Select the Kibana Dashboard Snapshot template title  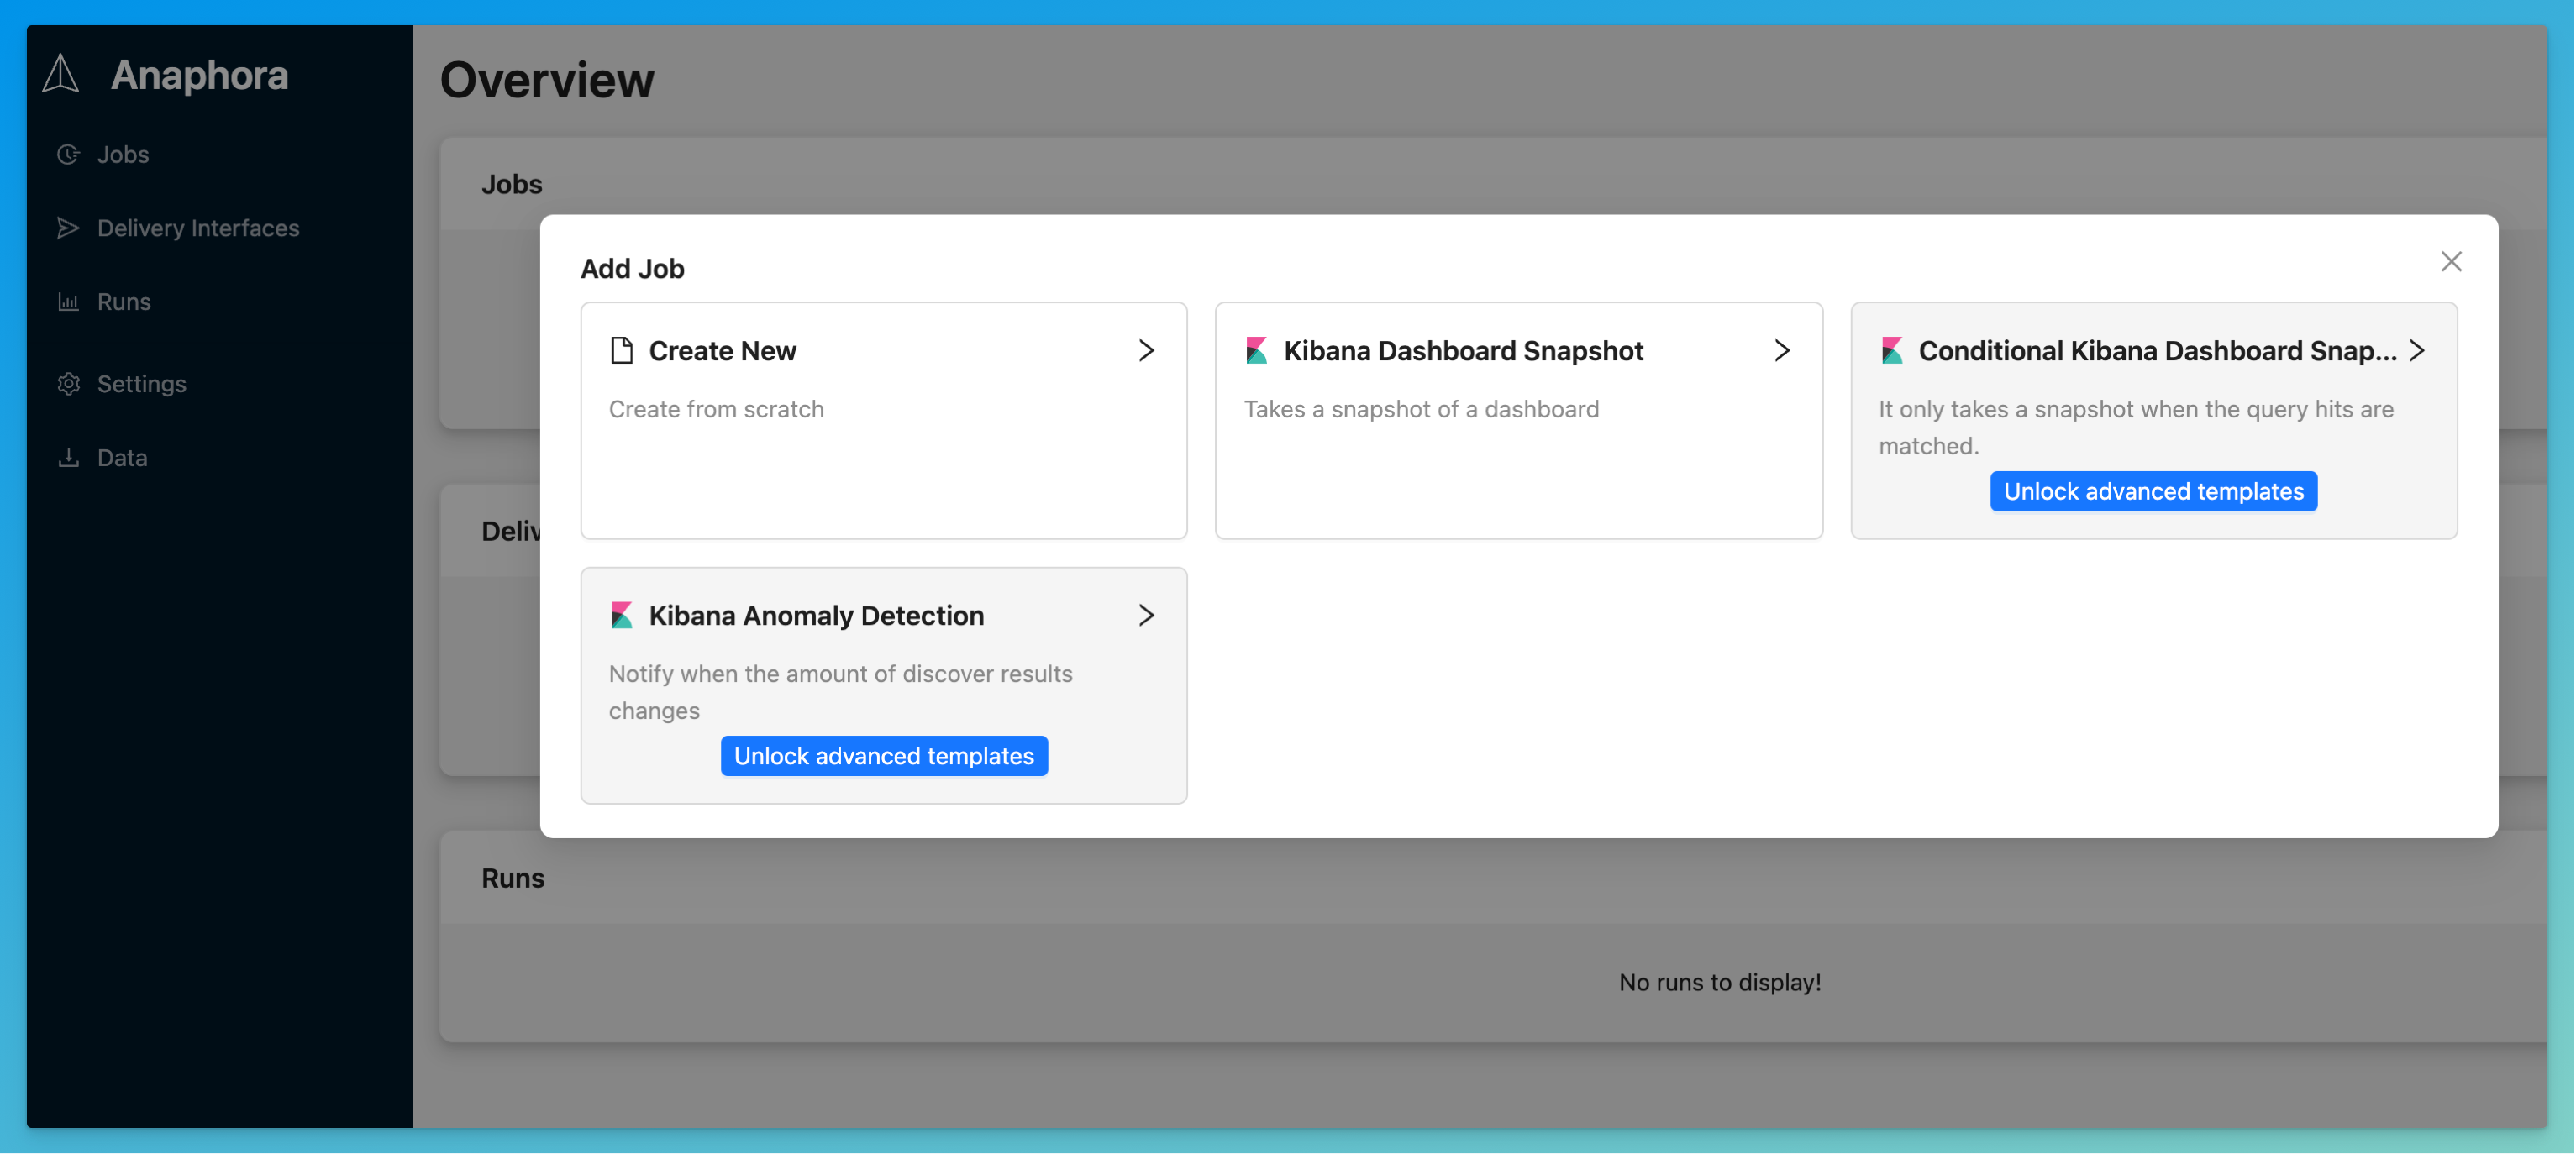[1463, 350]
